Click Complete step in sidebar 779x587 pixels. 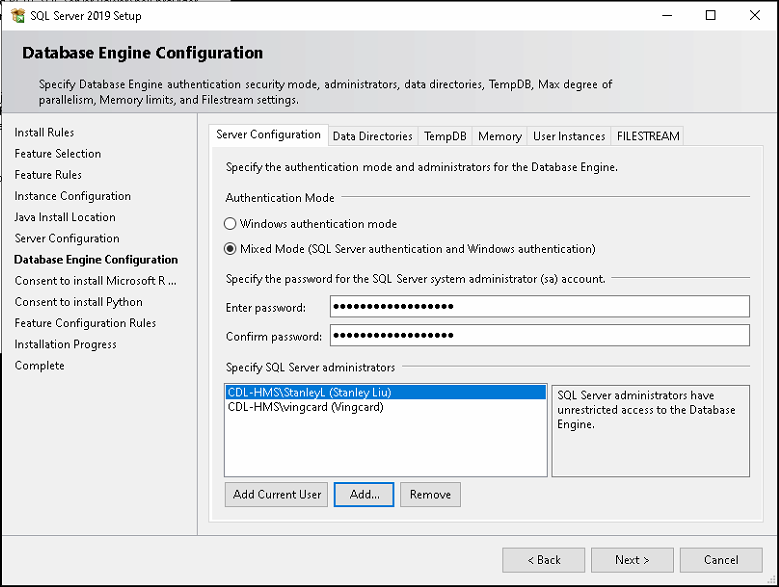click(x=40, y=366)
